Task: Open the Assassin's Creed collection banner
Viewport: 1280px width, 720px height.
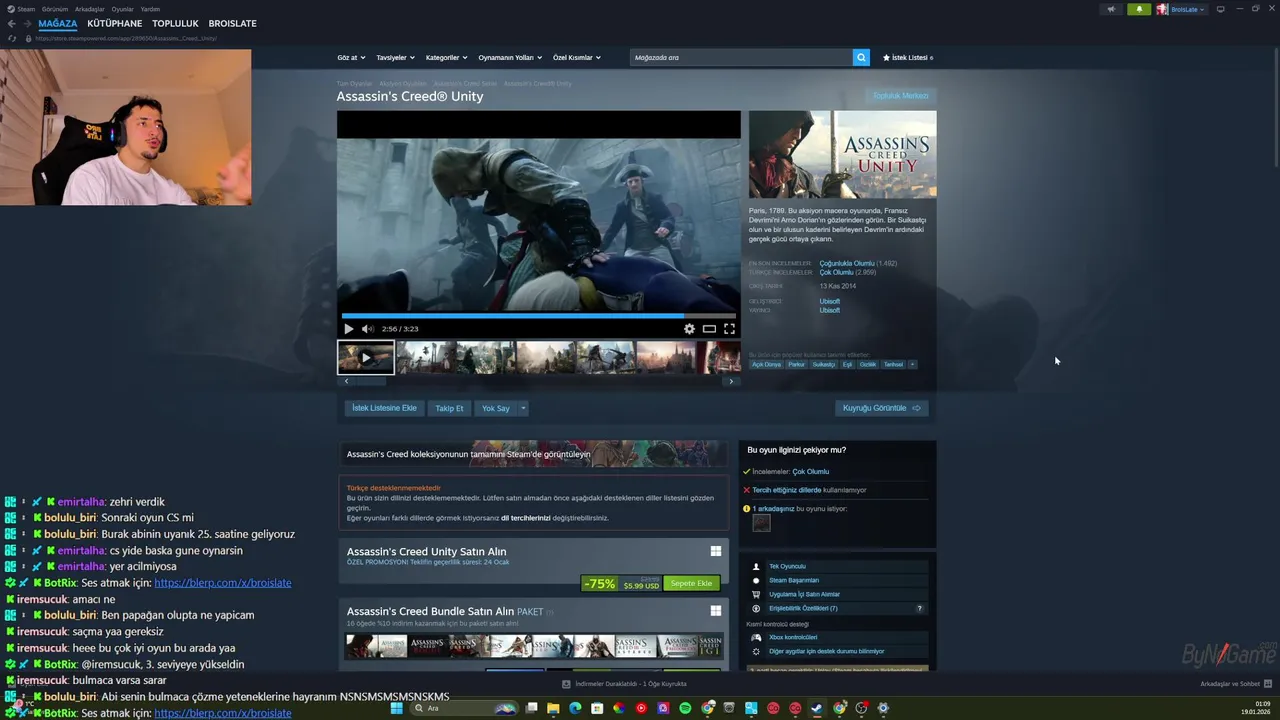Action: coord(533,454)
